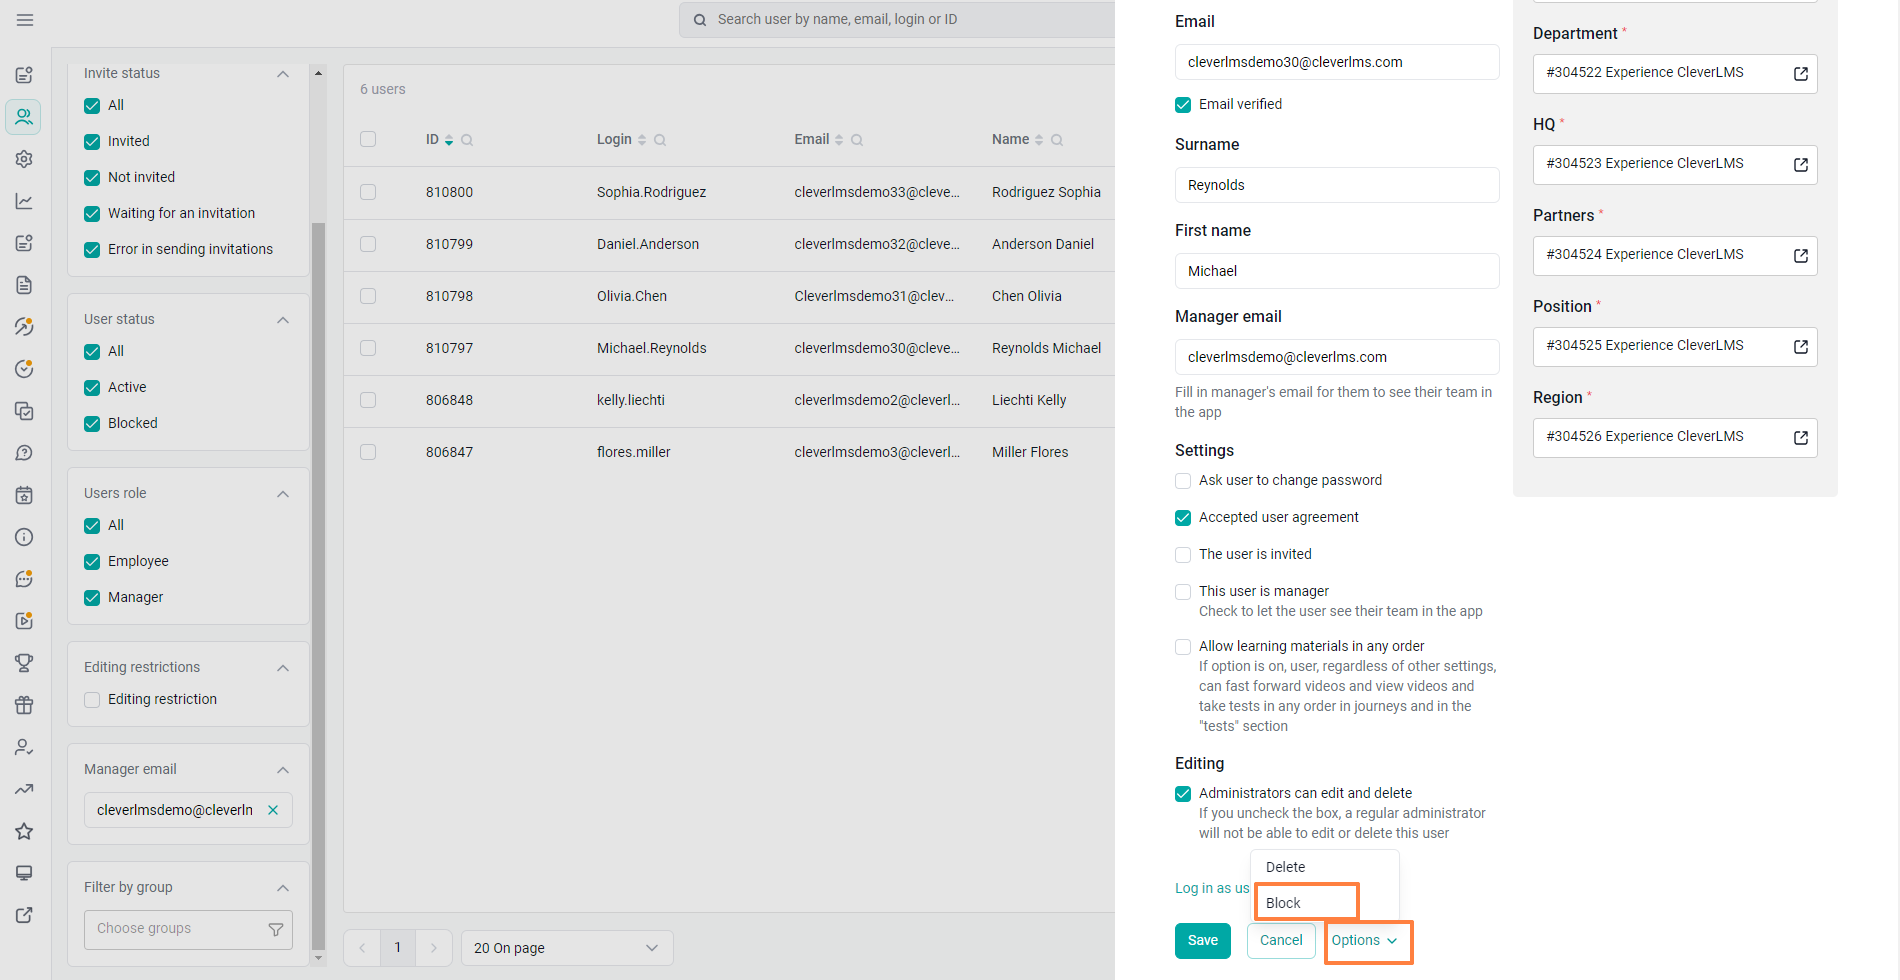Toggle the Email verified checkbox

coord(1183,105)
